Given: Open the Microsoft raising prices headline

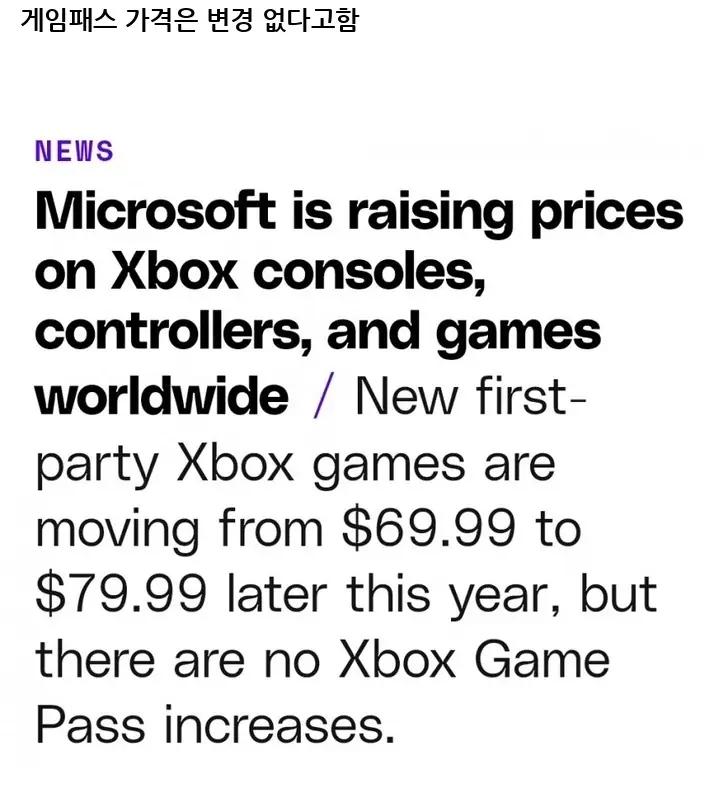Looking at the screenshot, I should tap(359, 304).
